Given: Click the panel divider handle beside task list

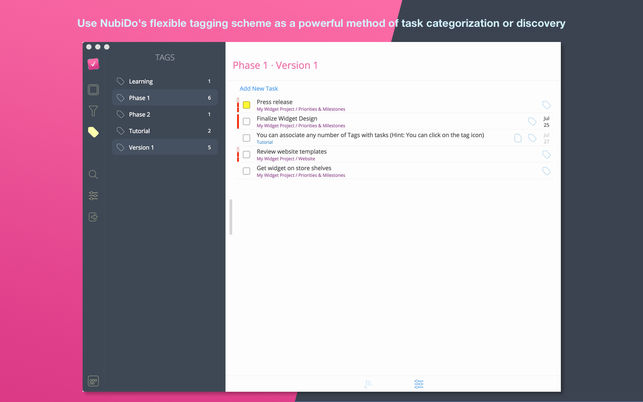Looking at the screenshot, I should [x=231, y=217].
